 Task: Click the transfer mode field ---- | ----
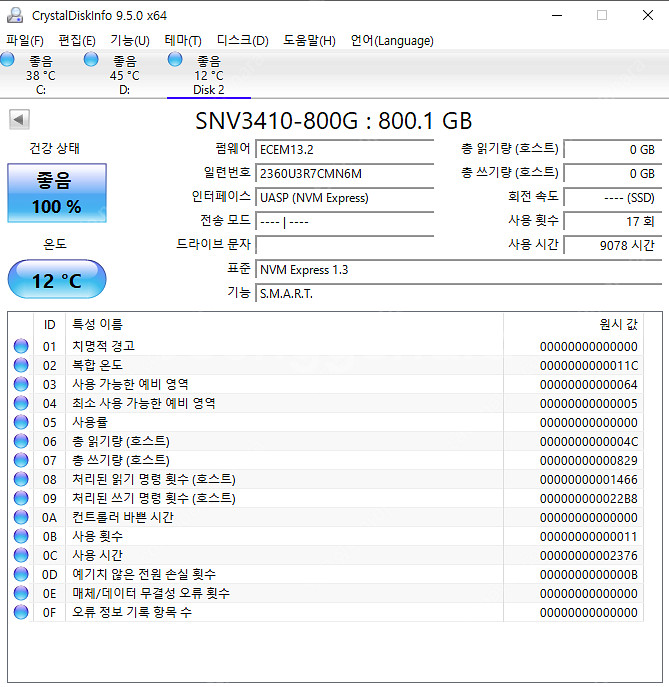point(345,222)
